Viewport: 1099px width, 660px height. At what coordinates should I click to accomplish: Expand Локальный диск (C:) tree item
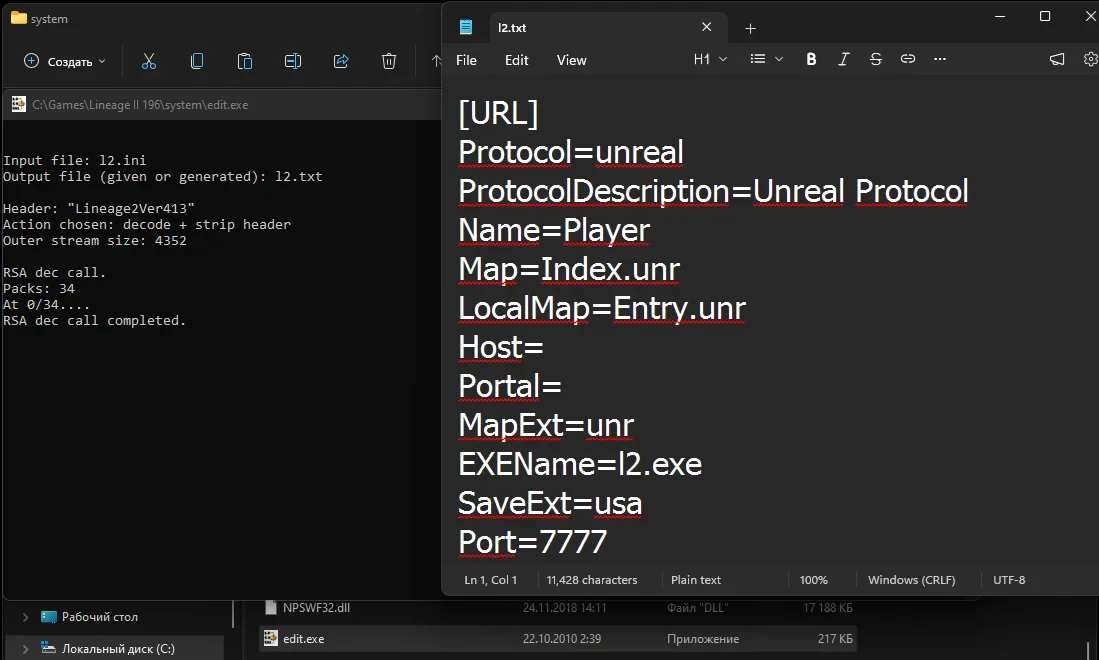coord(25,649)
